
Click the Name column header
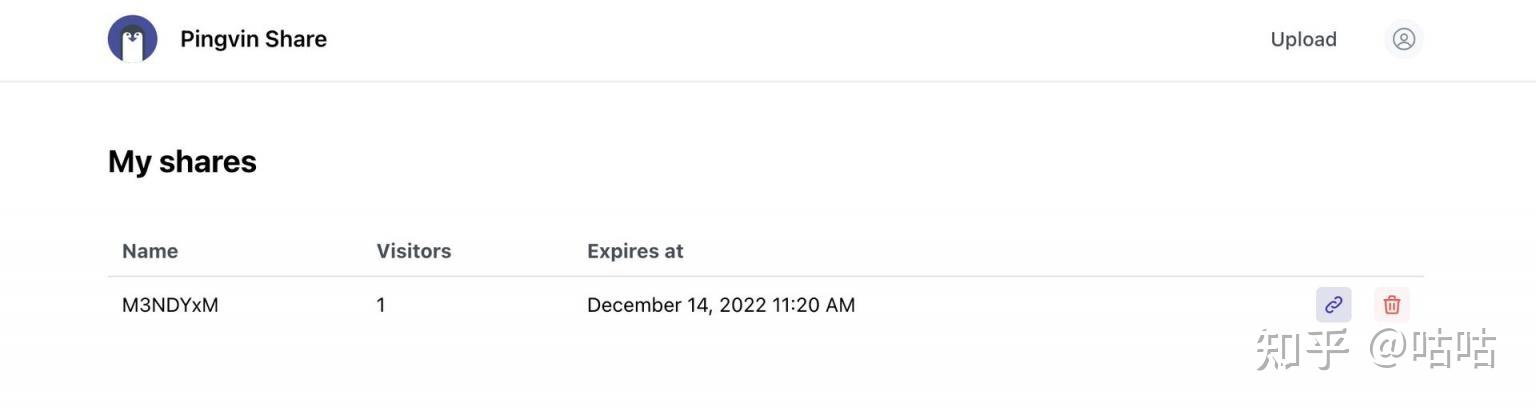(150, 251)
